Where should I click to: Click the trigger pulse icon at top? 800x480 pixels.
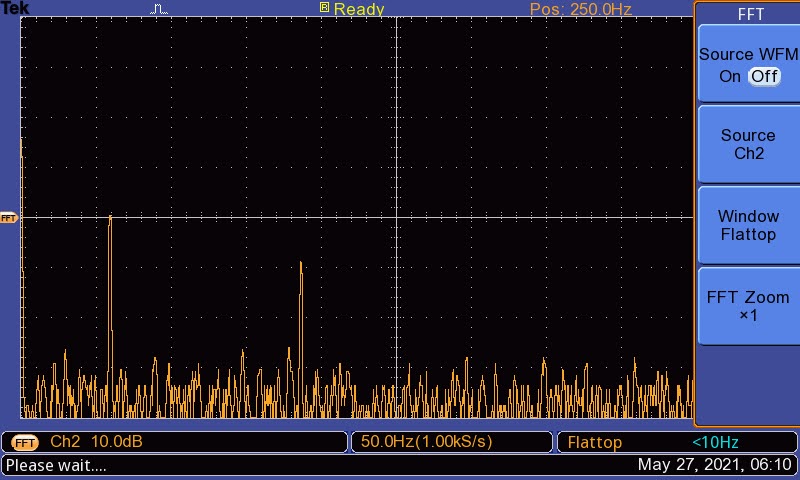[x=160, y=9]
